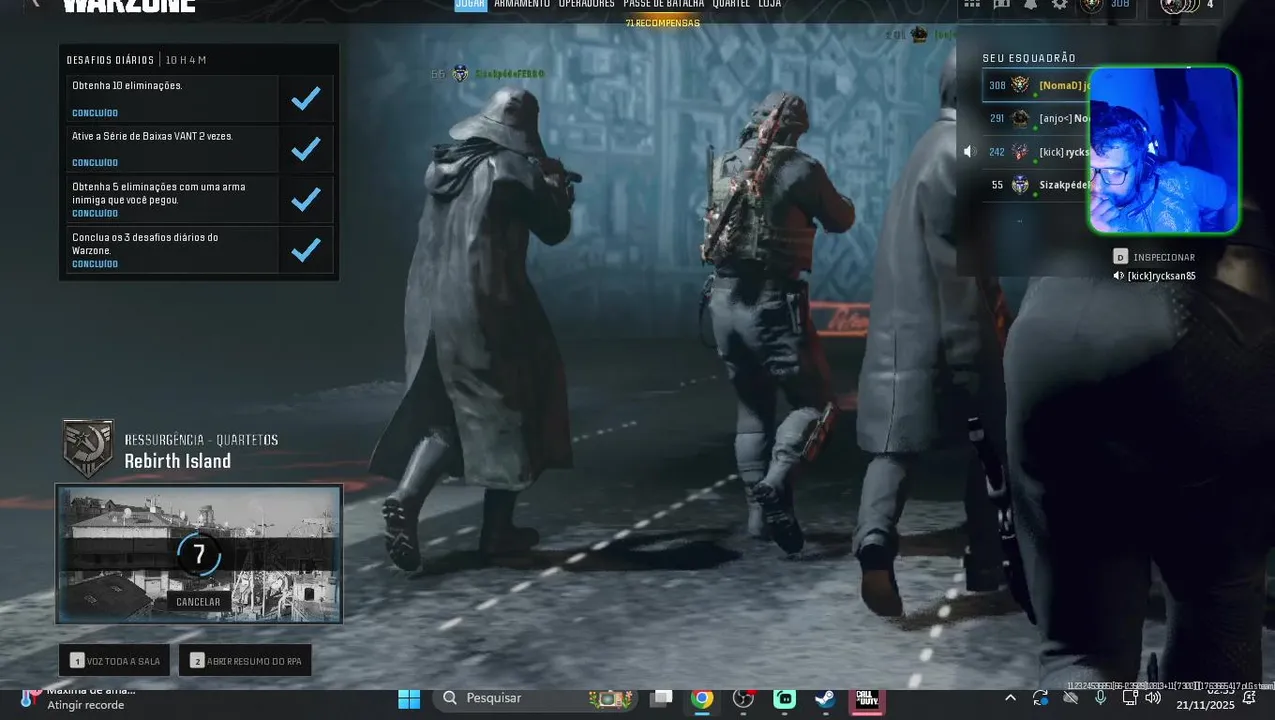Open Steam from the taskbar

click(x=826, y=698)
